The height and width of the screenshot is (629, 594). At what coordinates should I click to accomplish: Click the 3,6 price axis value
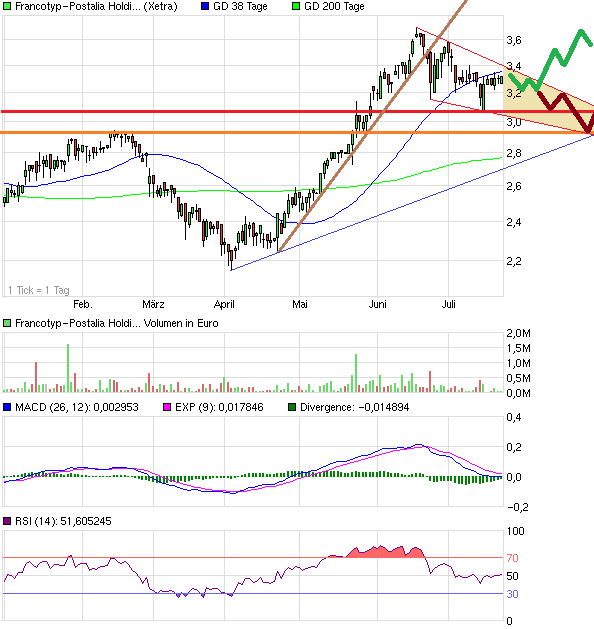pyautogui.click(x=514, y=40)
